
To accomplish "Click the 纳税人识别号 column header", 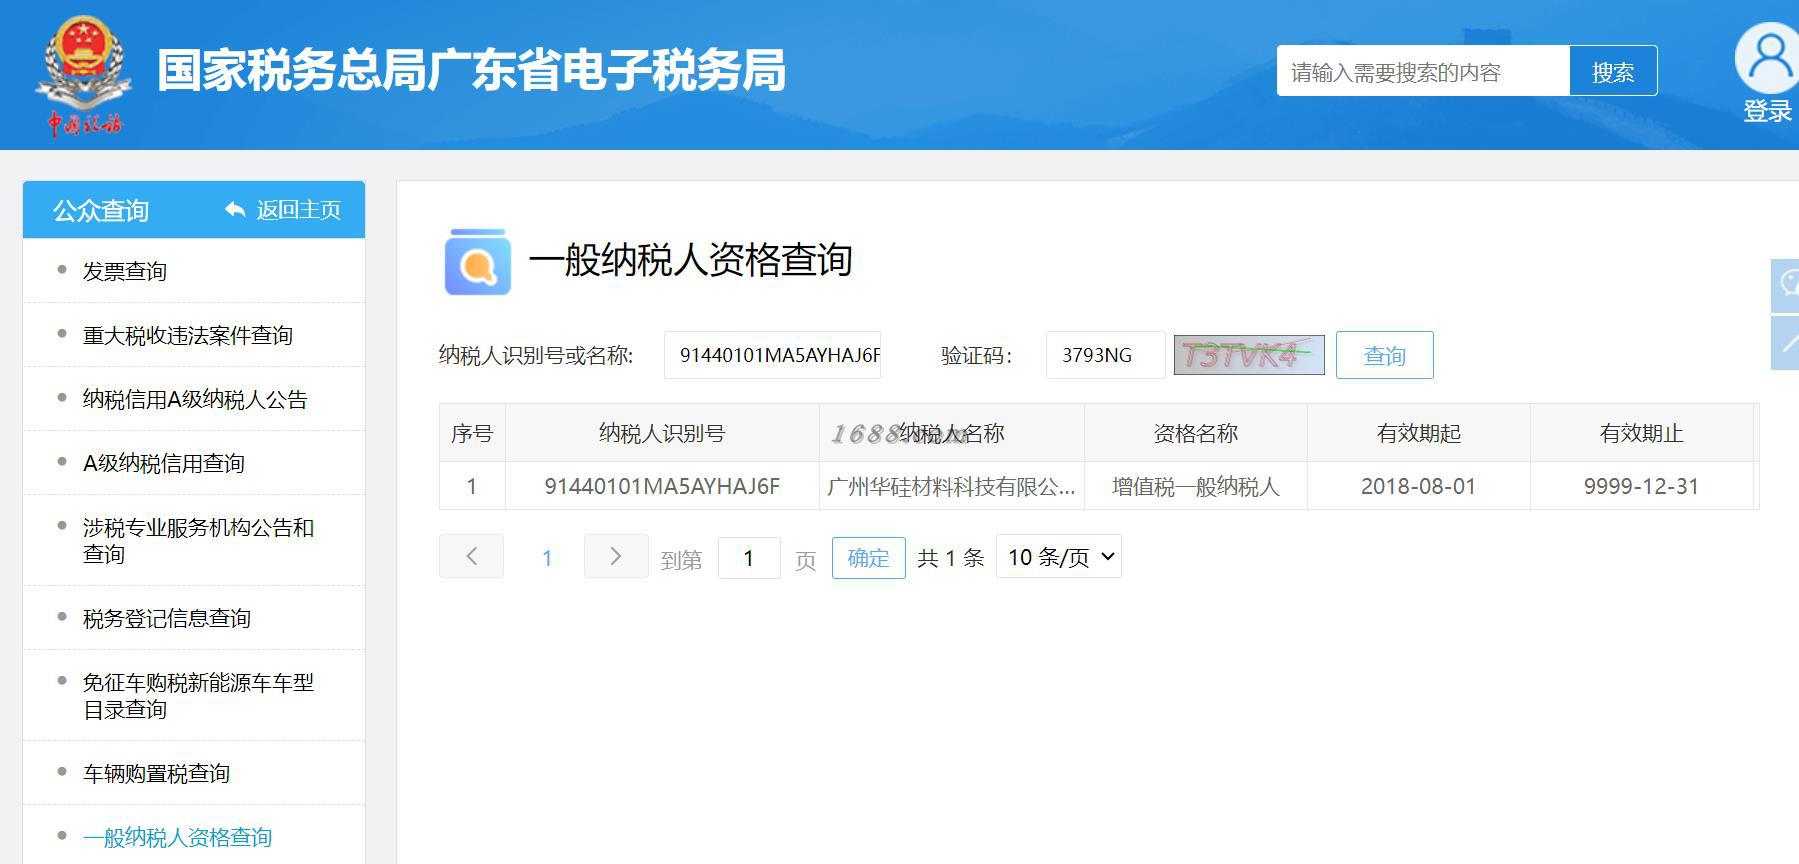I will (x=662, y=433).
